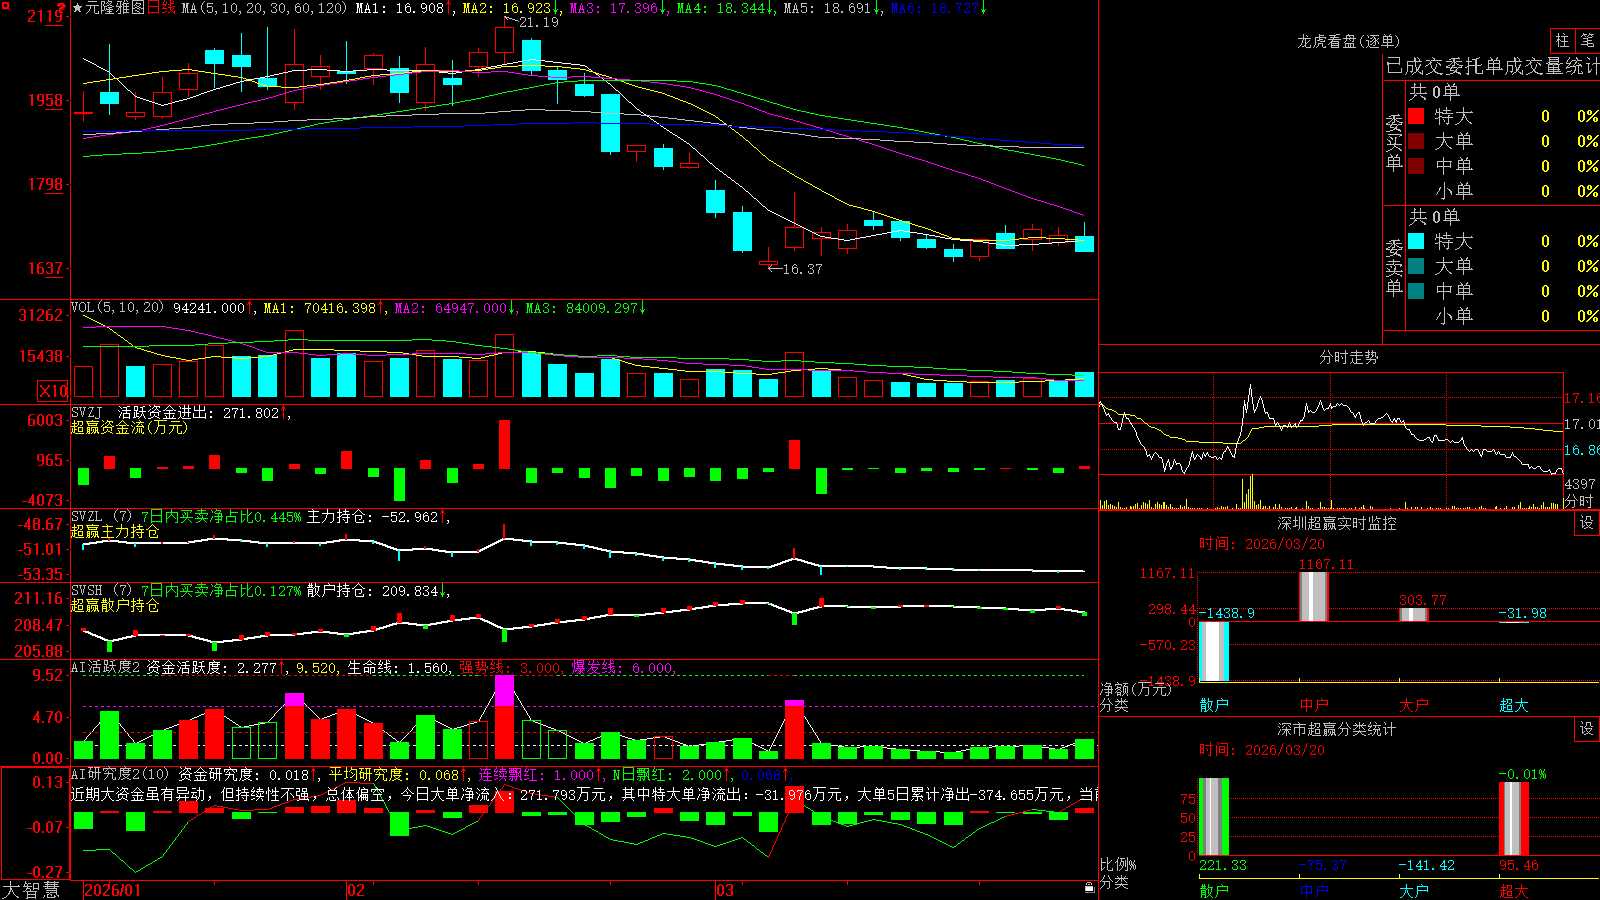Select 超大 category in 深市超赢分类统计 chart
The width and height of the screenshot is (1600, 900).
[x=1514, y=891]
